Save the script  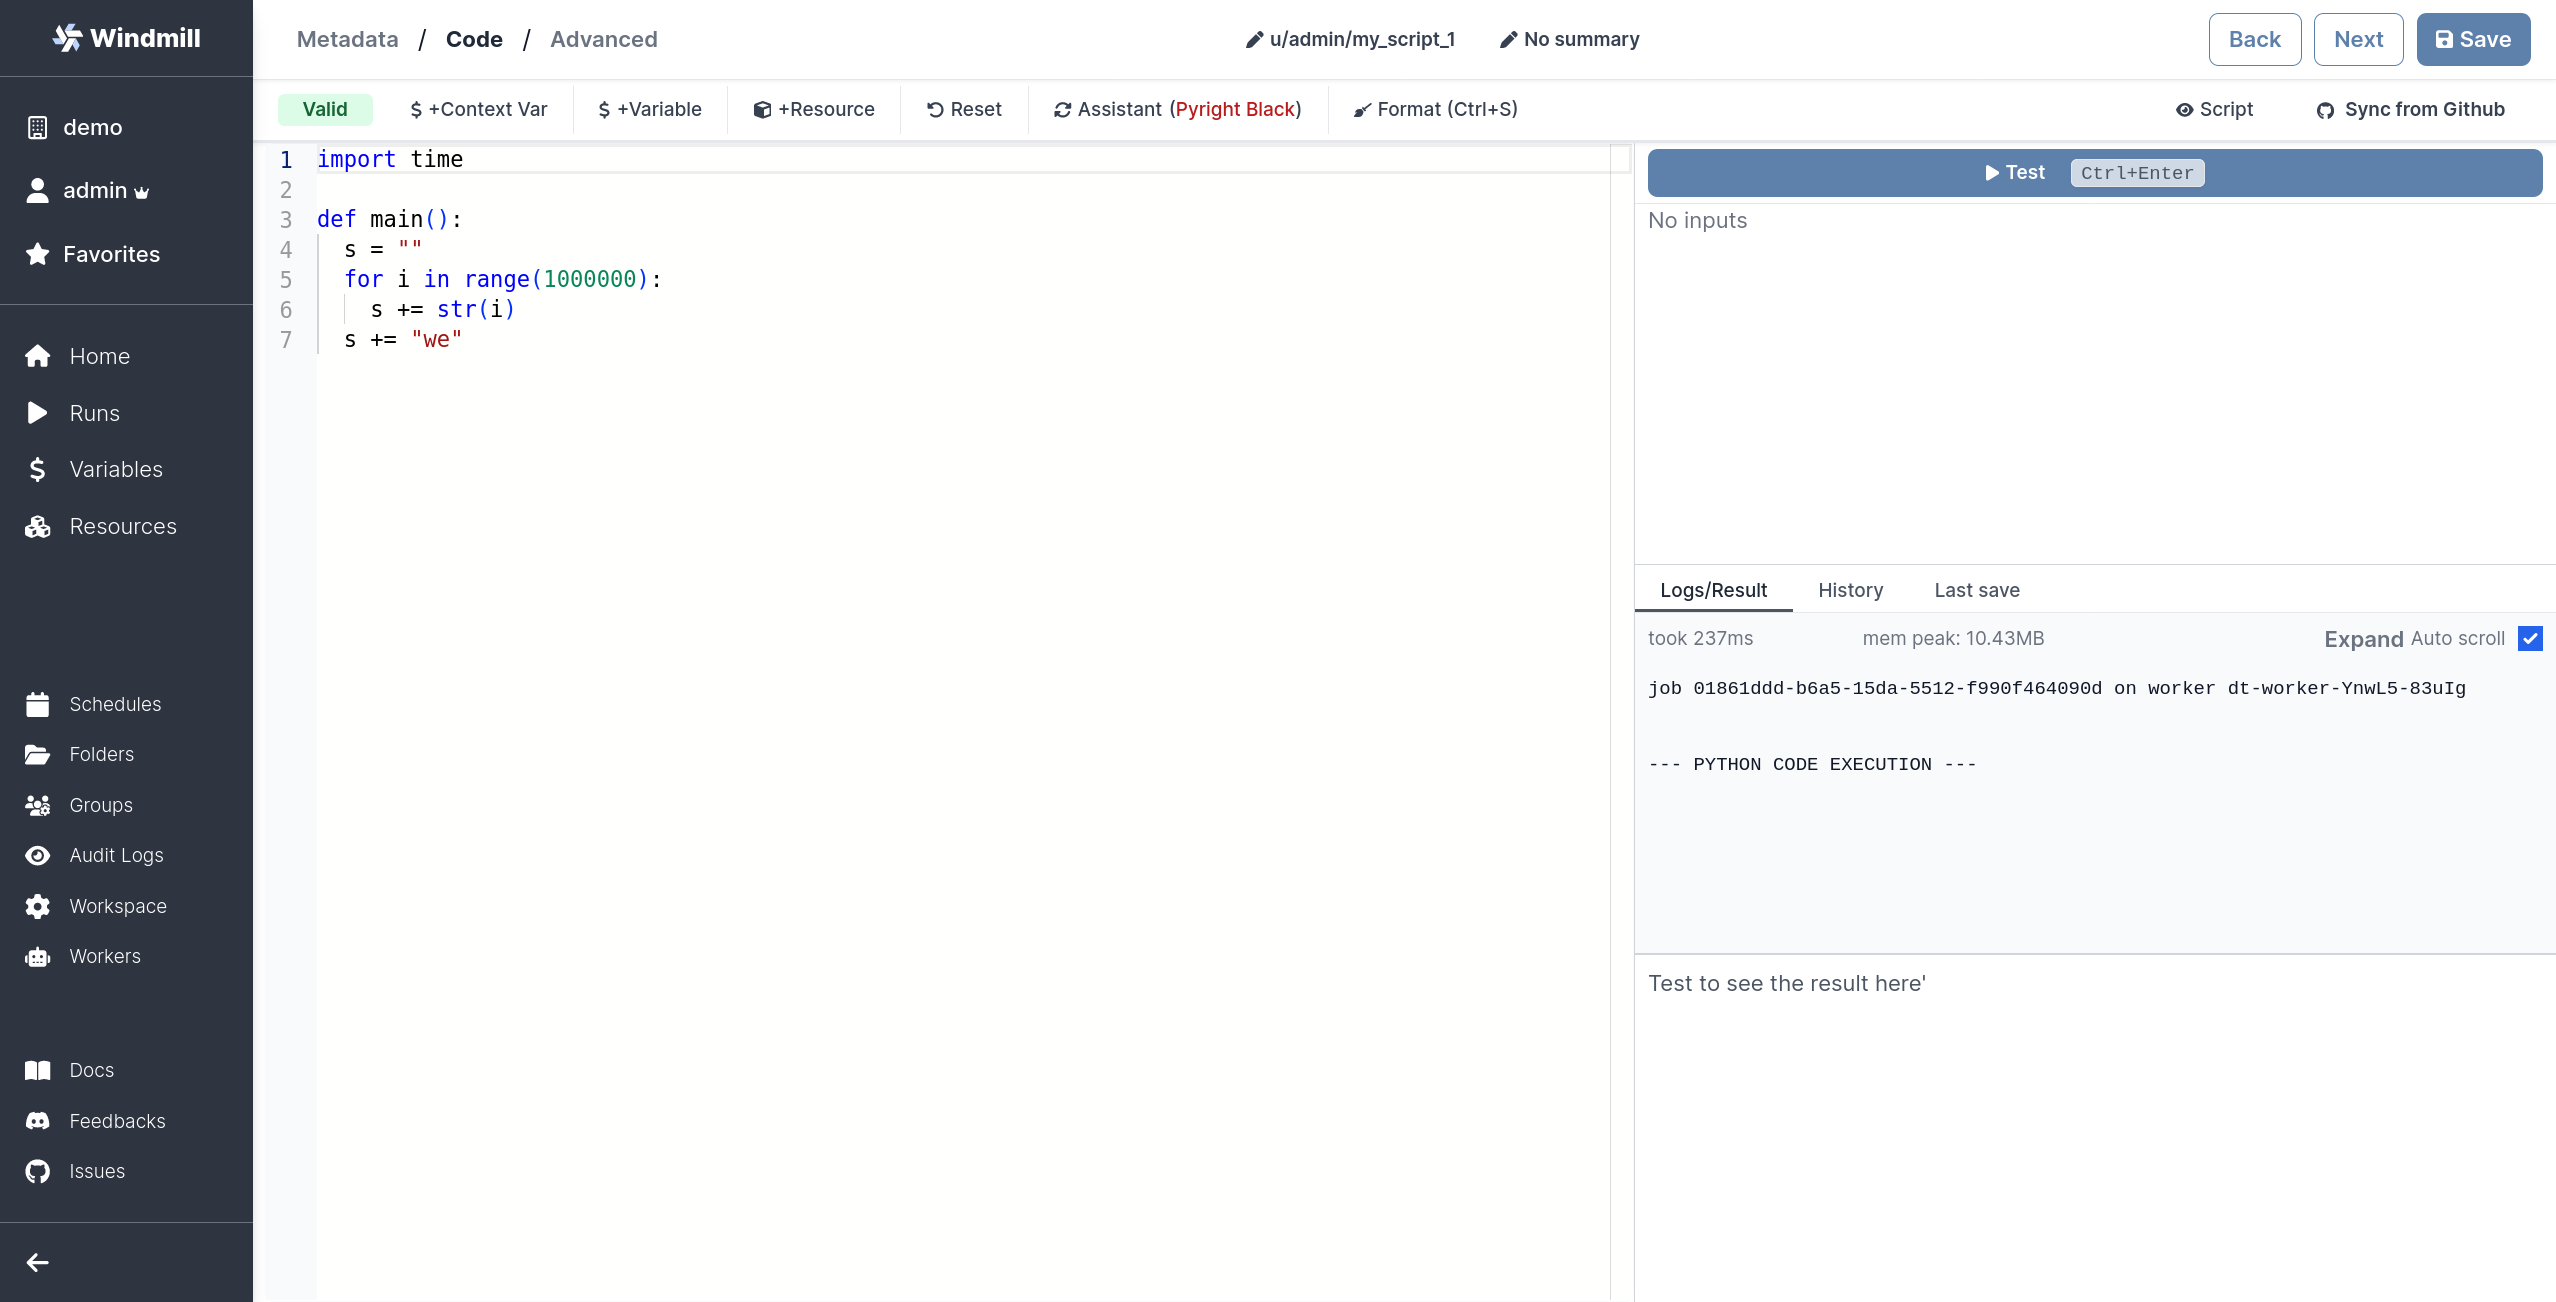2472,39
